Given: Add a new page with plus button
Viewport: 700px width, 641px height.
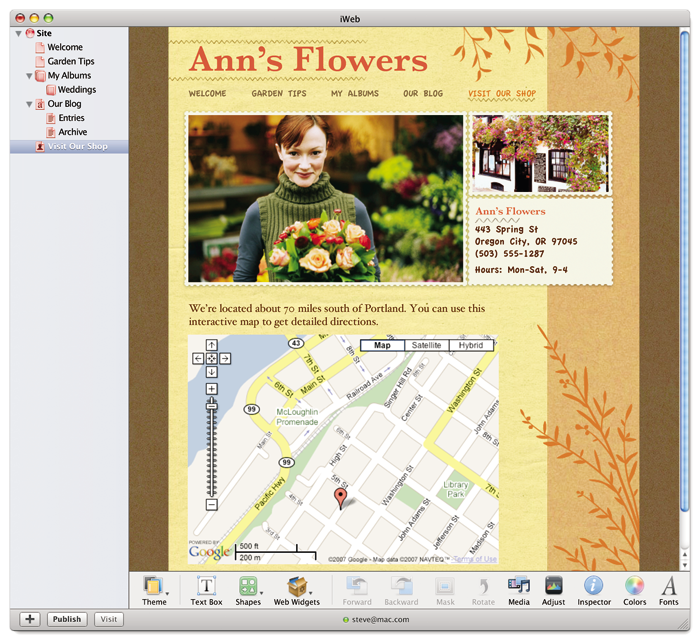Looking at the screenshot, I should (30, 619).
